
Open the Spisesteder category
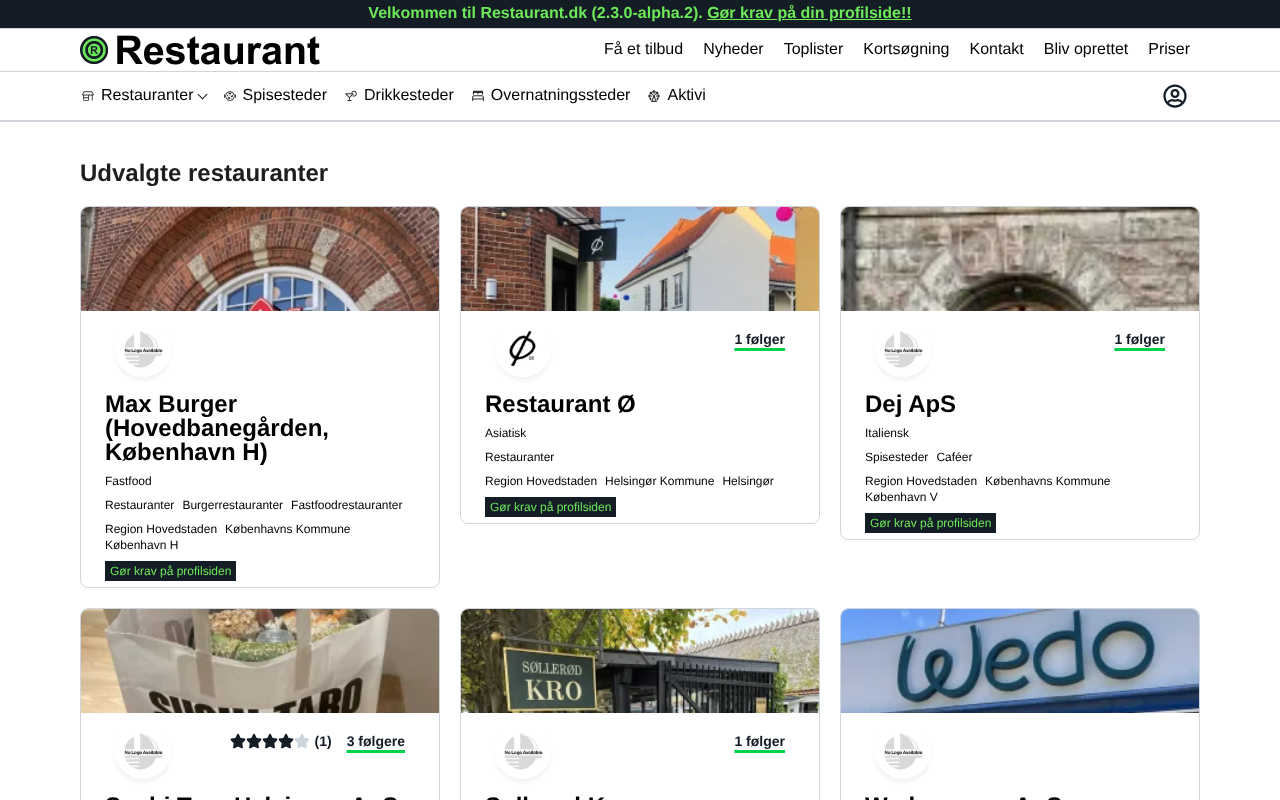click(275, 96)
